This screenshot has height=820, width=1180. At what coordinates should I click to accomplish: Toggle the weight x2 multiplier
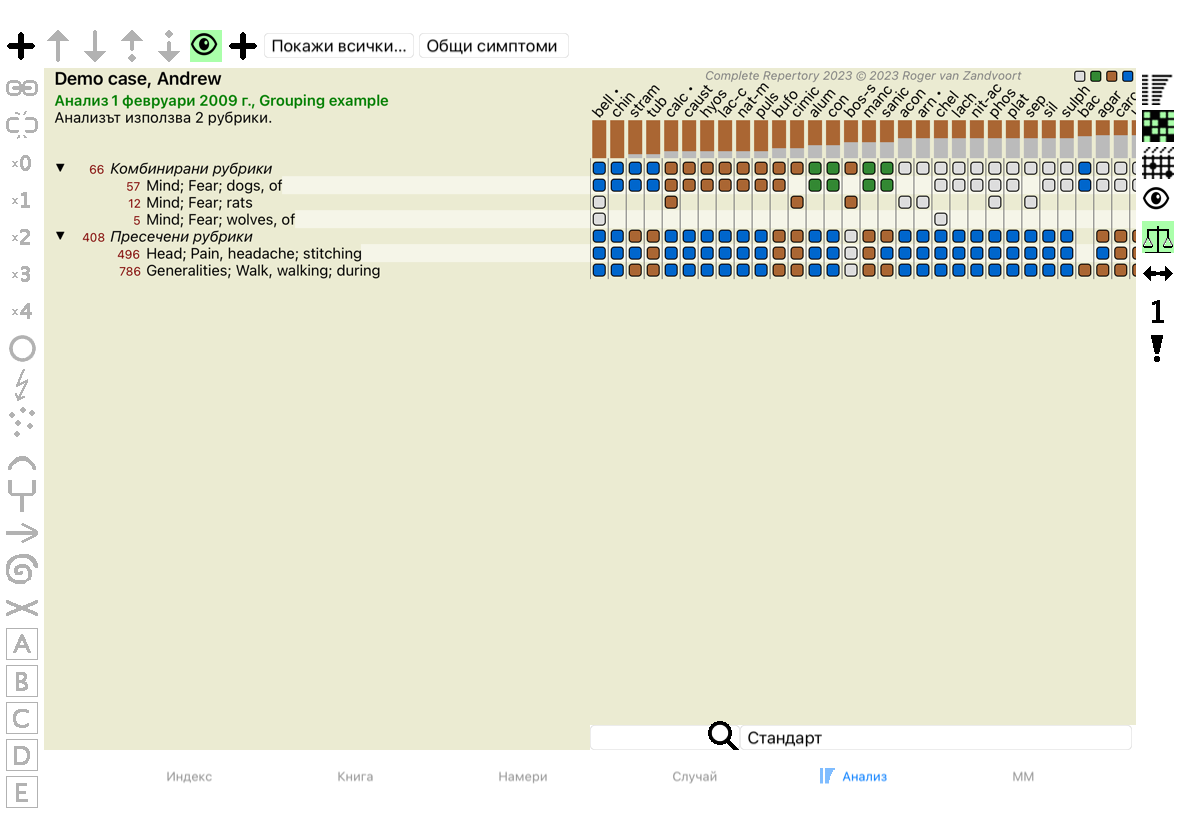[22, 238]
